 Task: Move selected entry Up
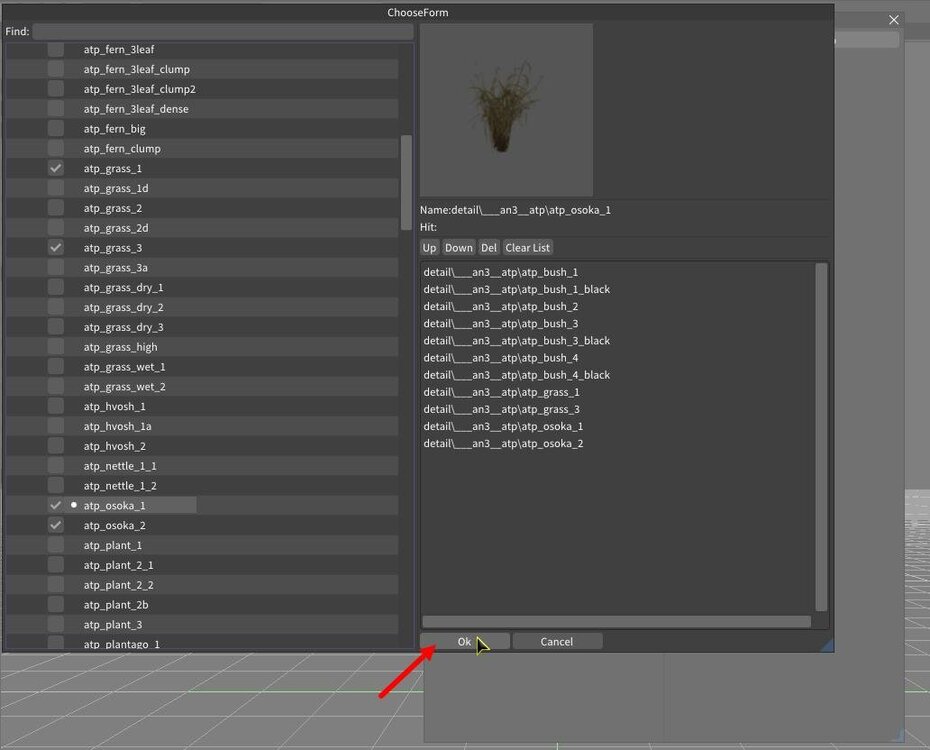429,248
